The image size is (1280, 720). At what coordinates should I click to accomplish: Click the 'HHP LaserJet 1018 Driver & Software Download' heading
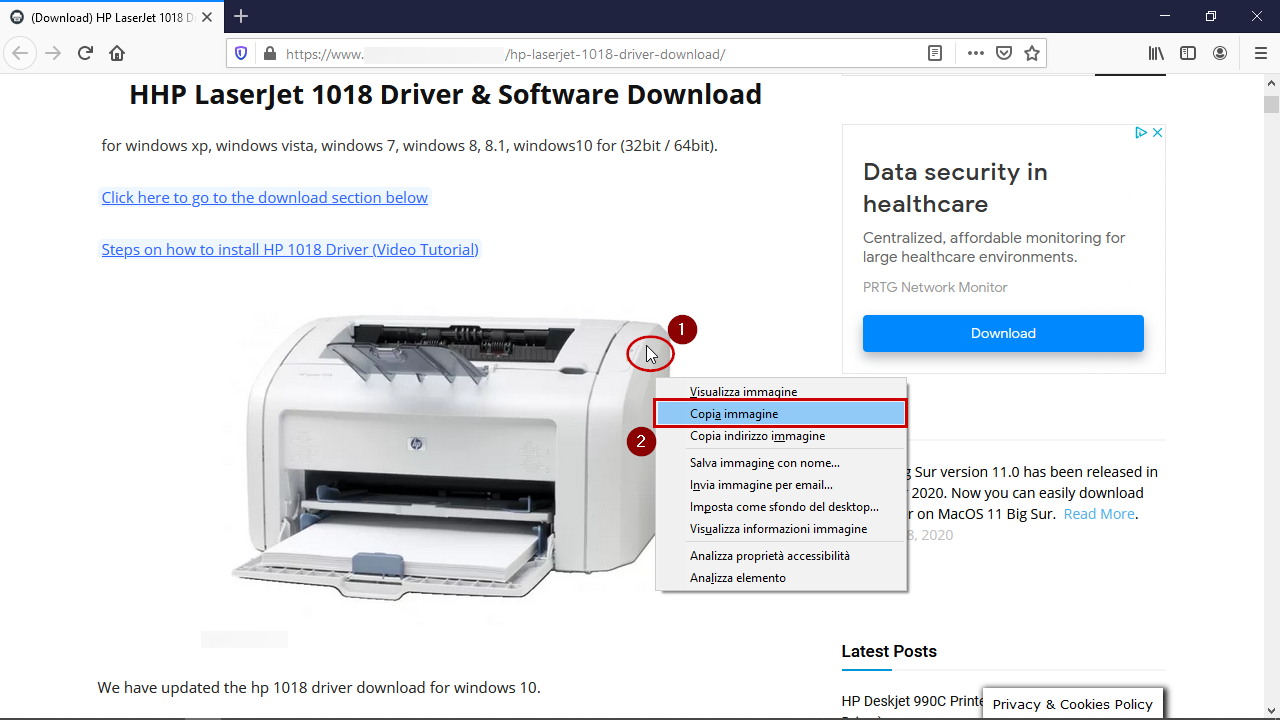coord(445,95)
